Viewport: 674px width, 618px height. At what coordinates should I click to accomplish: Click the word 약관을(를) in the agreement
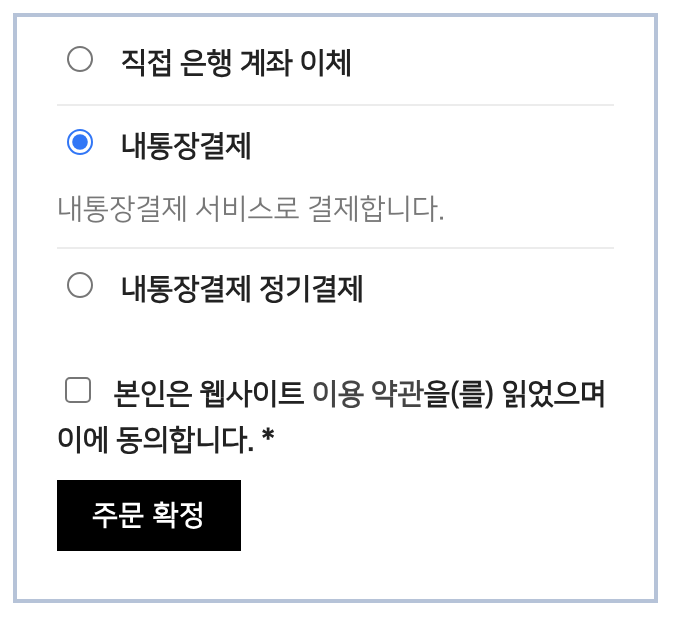(x=432, y=394)
